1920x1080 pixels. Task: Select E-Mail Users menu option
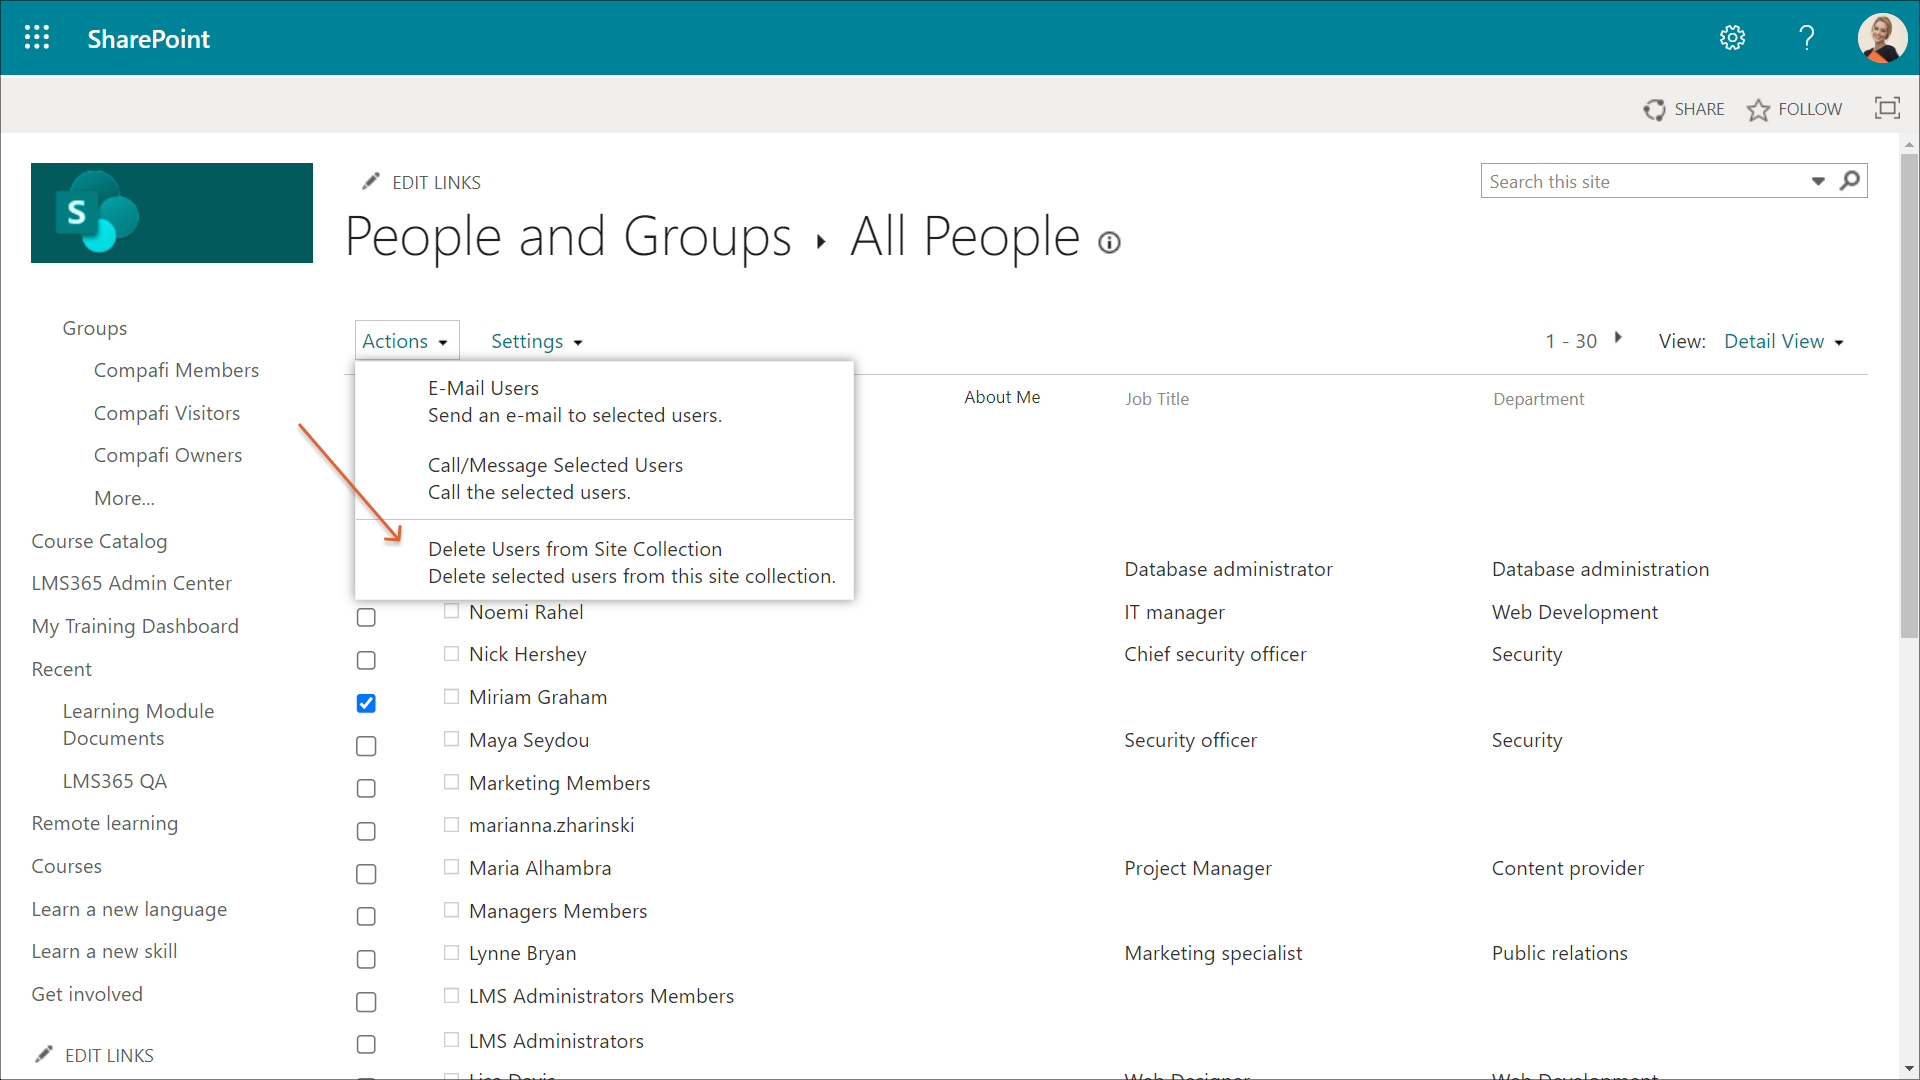483,388
